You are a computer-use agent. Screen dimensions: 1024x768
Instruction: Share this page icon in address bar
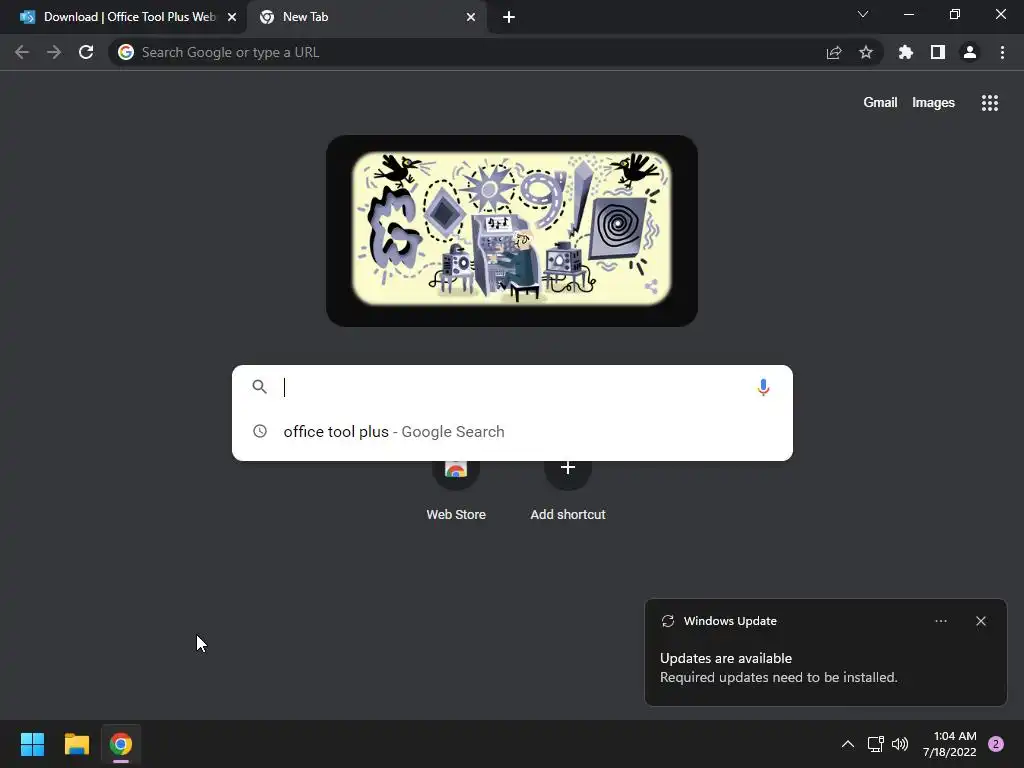pos(834,52)
